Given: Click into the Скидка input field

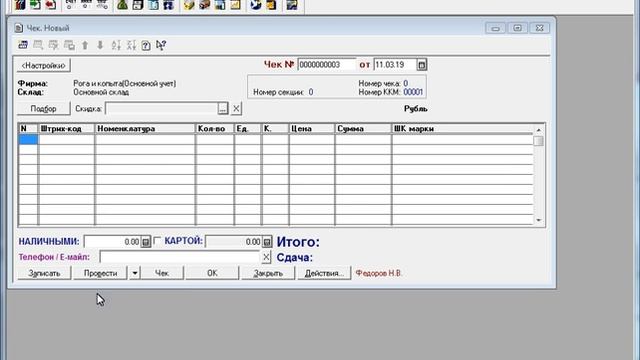Looking at the screenshot, I should pyautogui.click(x=162, y=109).
